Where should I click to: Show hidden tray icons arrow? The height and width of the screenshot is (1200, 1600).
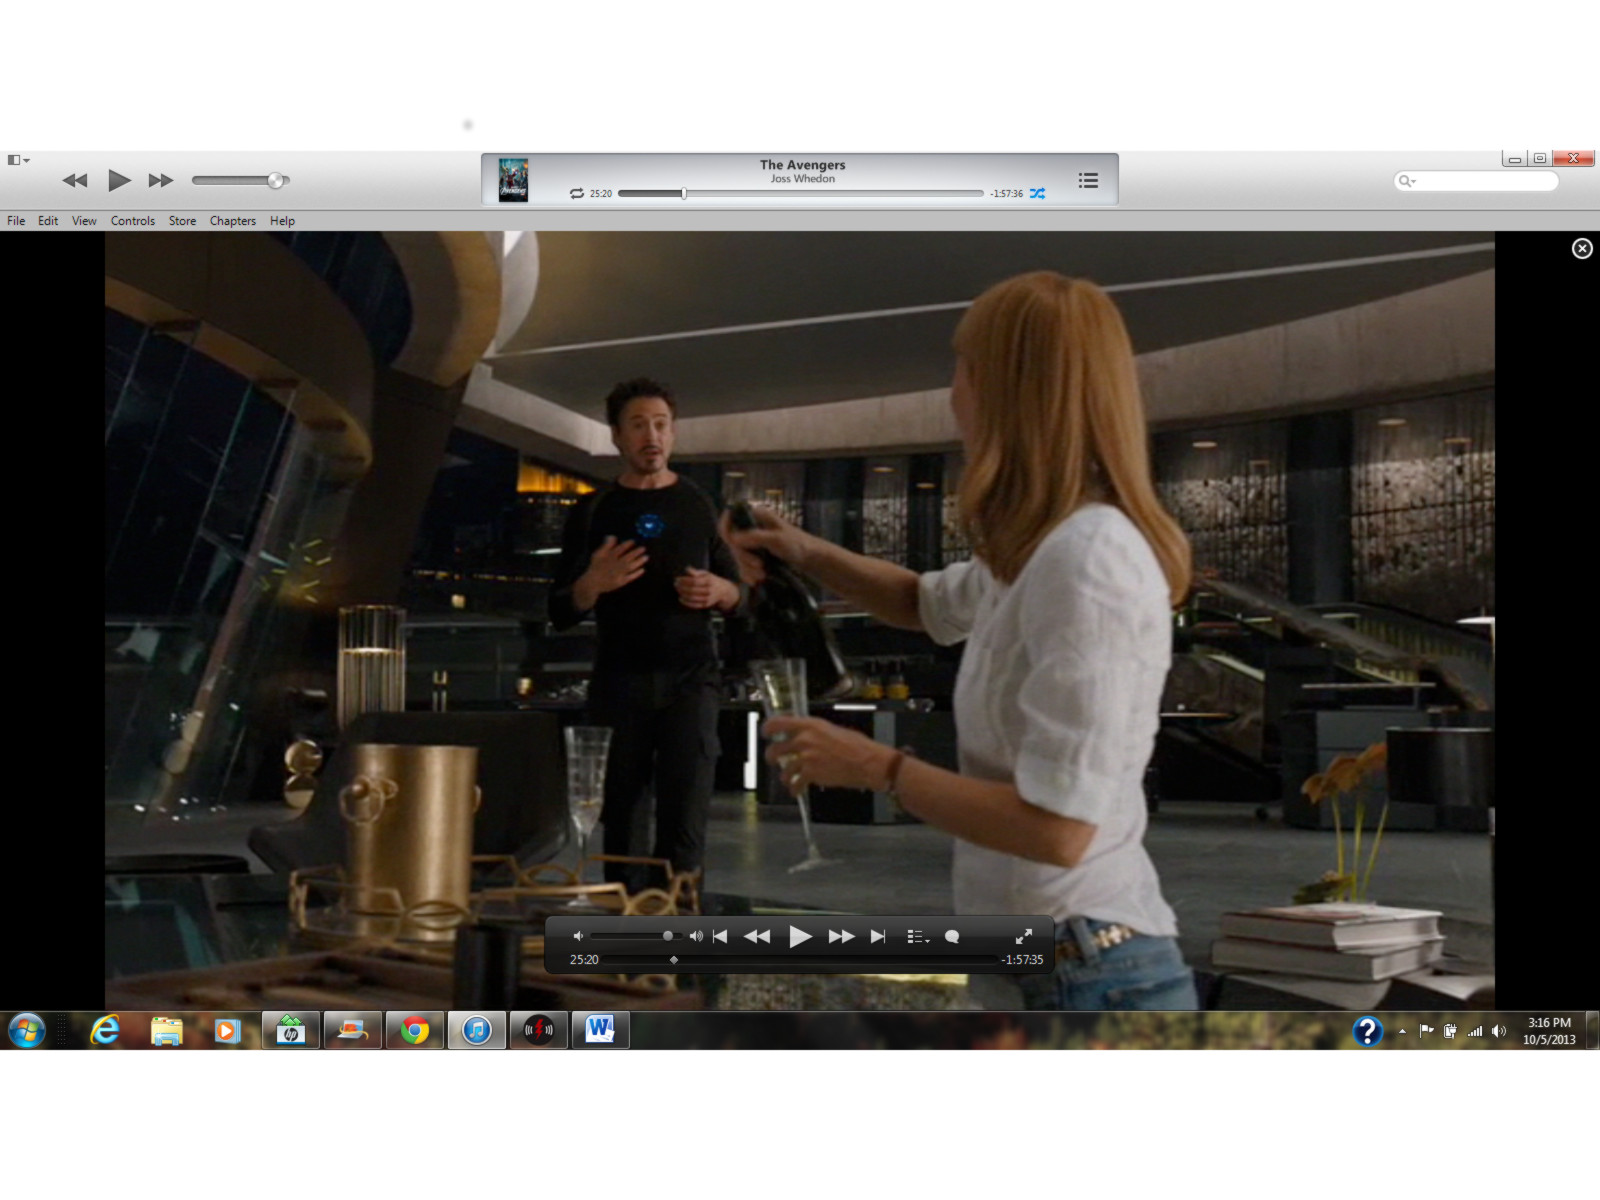click(1402, 1031)
